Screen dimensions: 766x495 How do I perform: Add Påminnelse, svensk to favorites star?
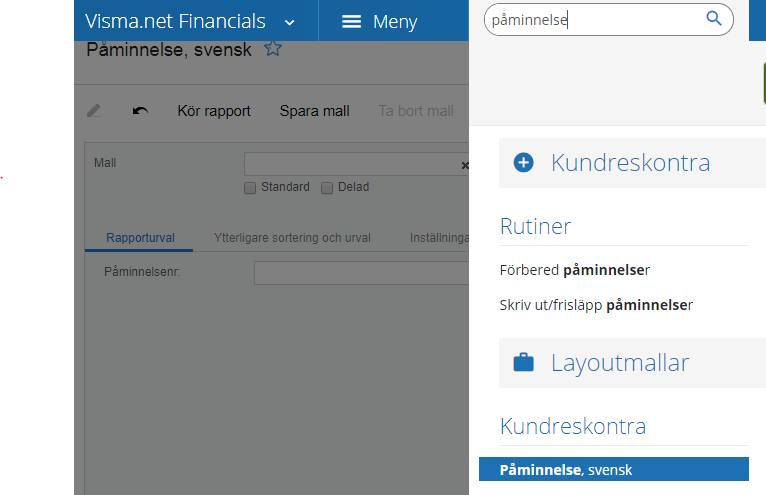pos(273,48)
